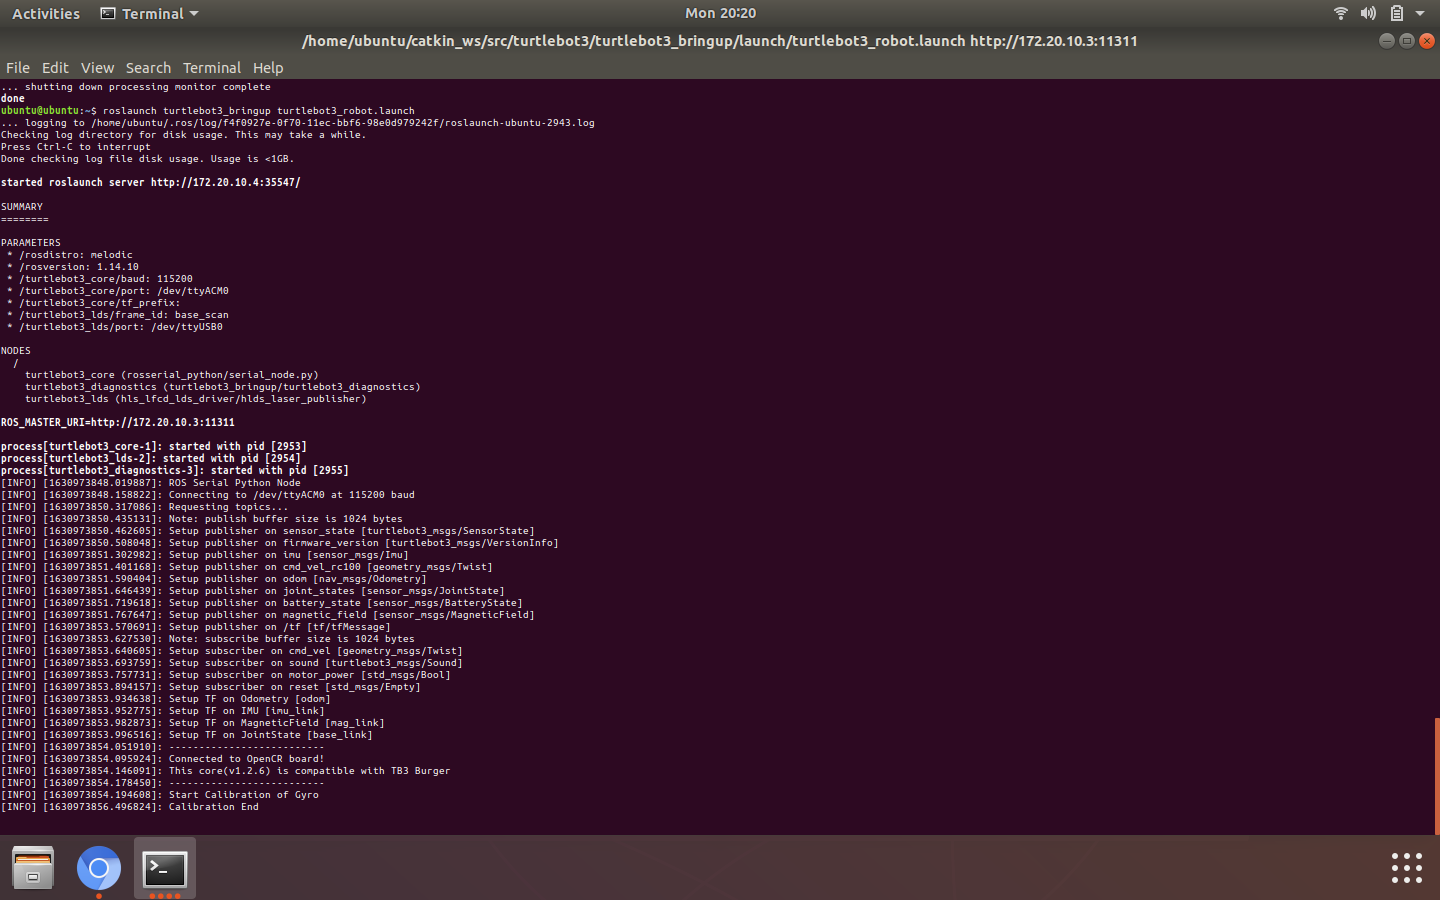Viewport: 1440px width, 900px height.
Task: Open the Edit menu
Action: (55, 68)
